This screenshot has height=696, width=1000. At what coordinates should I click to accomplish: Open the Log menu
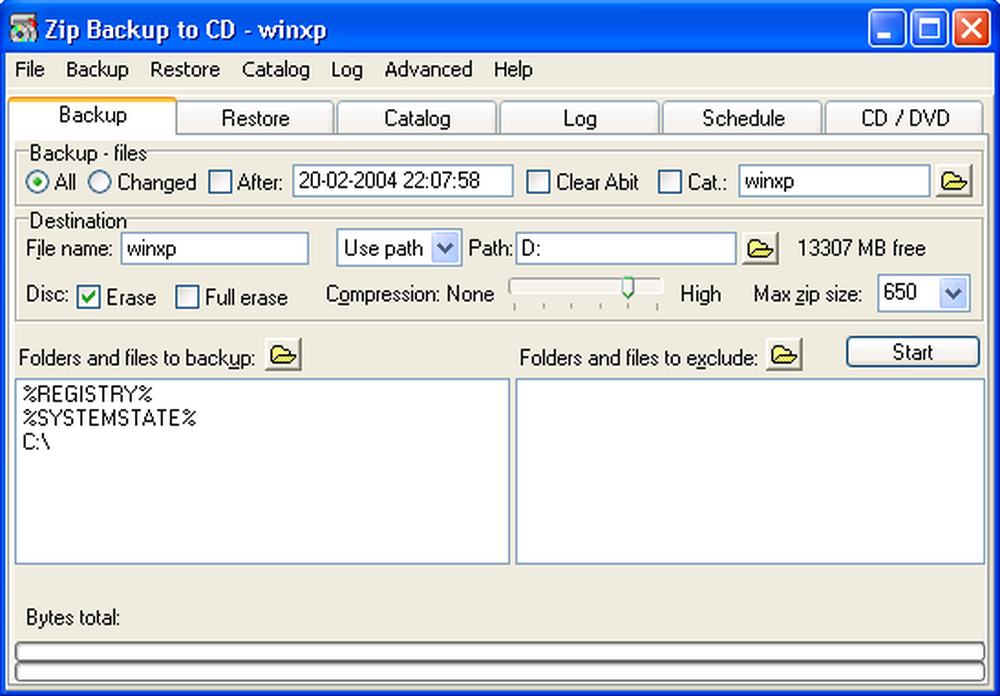[347, 69]
